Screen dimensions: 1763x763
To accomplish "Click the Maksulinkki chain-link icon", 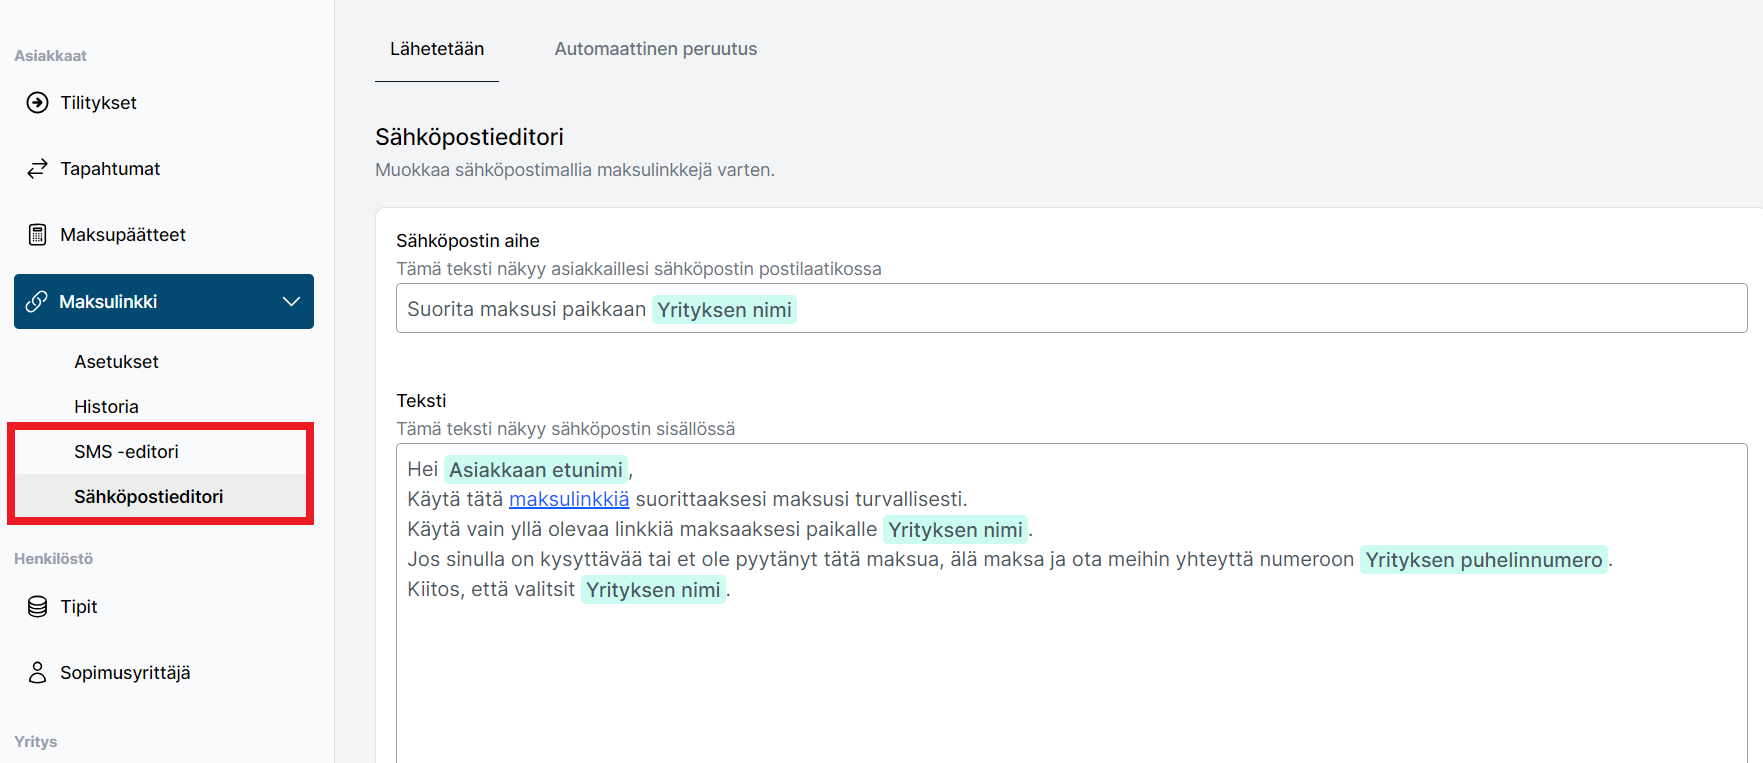I will point(36,302).
